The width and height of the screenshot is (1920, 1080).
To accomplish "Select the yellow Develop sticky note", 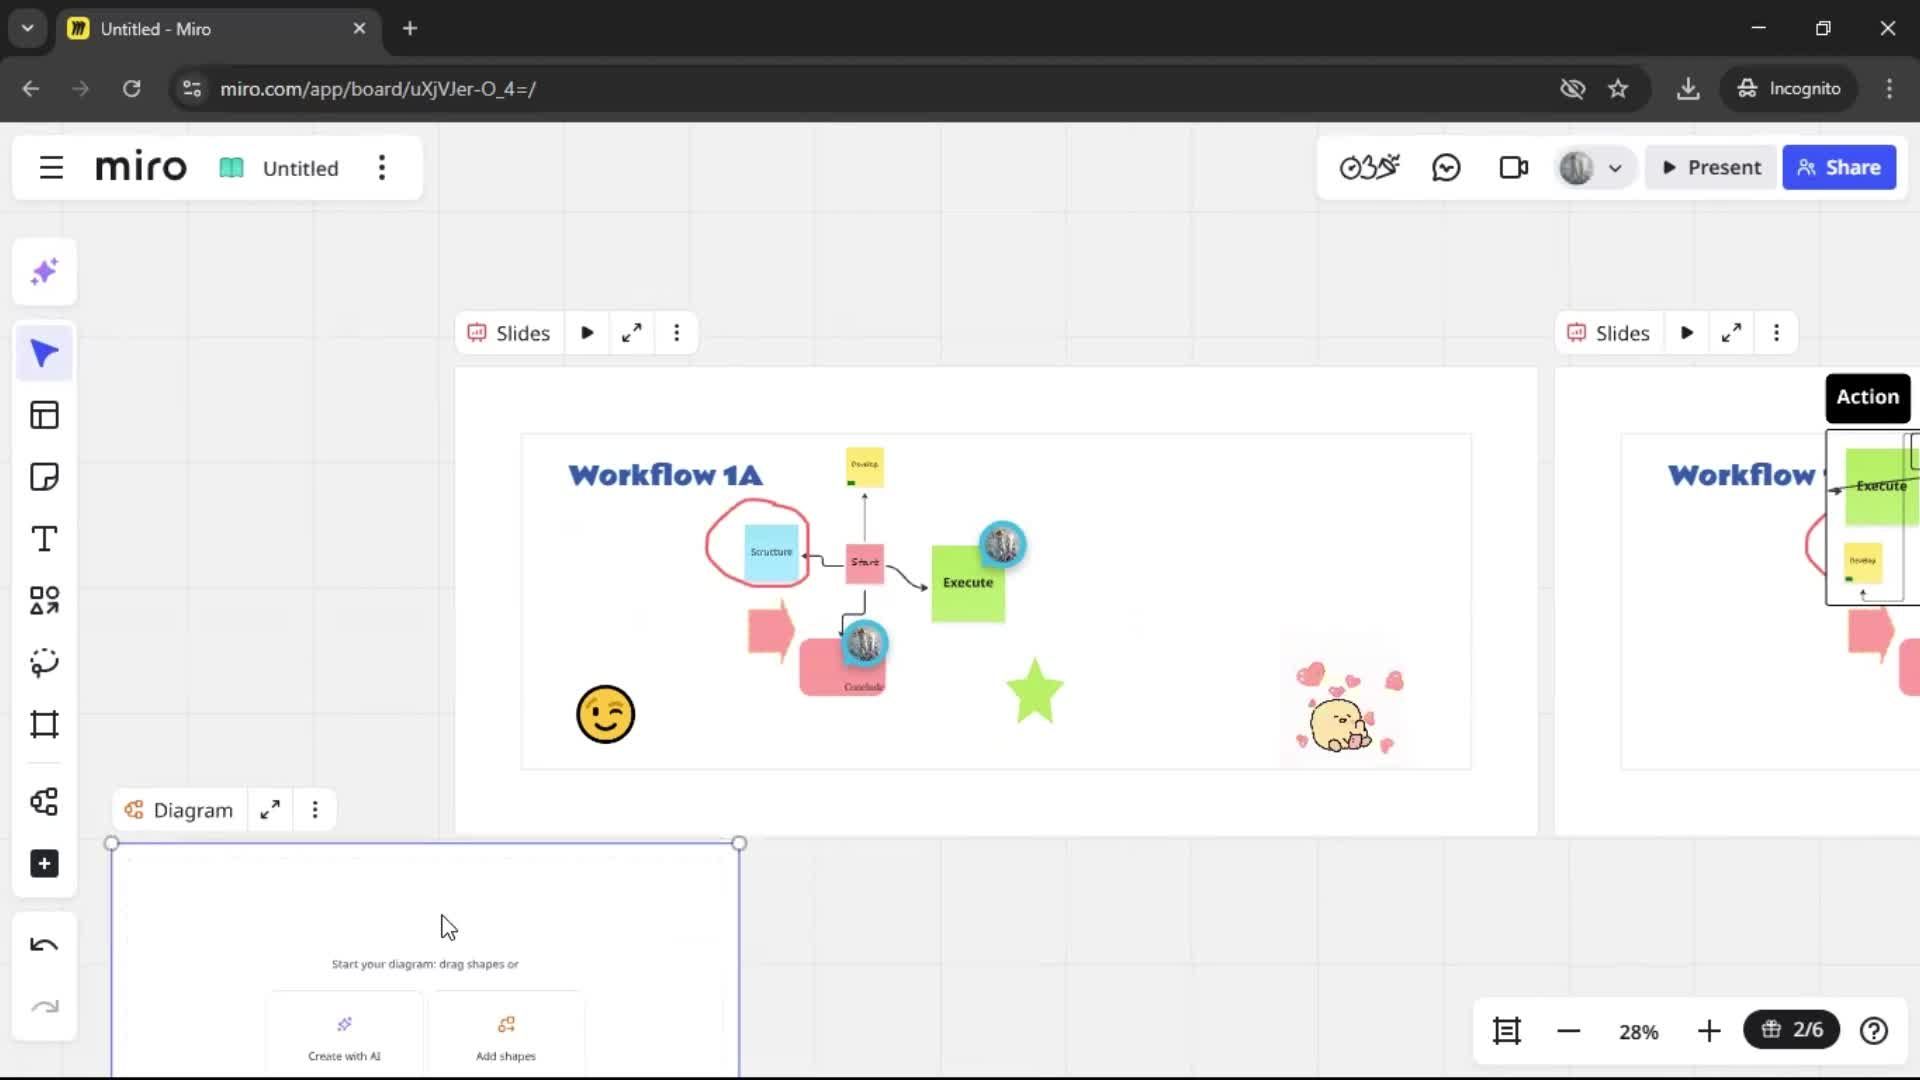I will tap(864, 467).
